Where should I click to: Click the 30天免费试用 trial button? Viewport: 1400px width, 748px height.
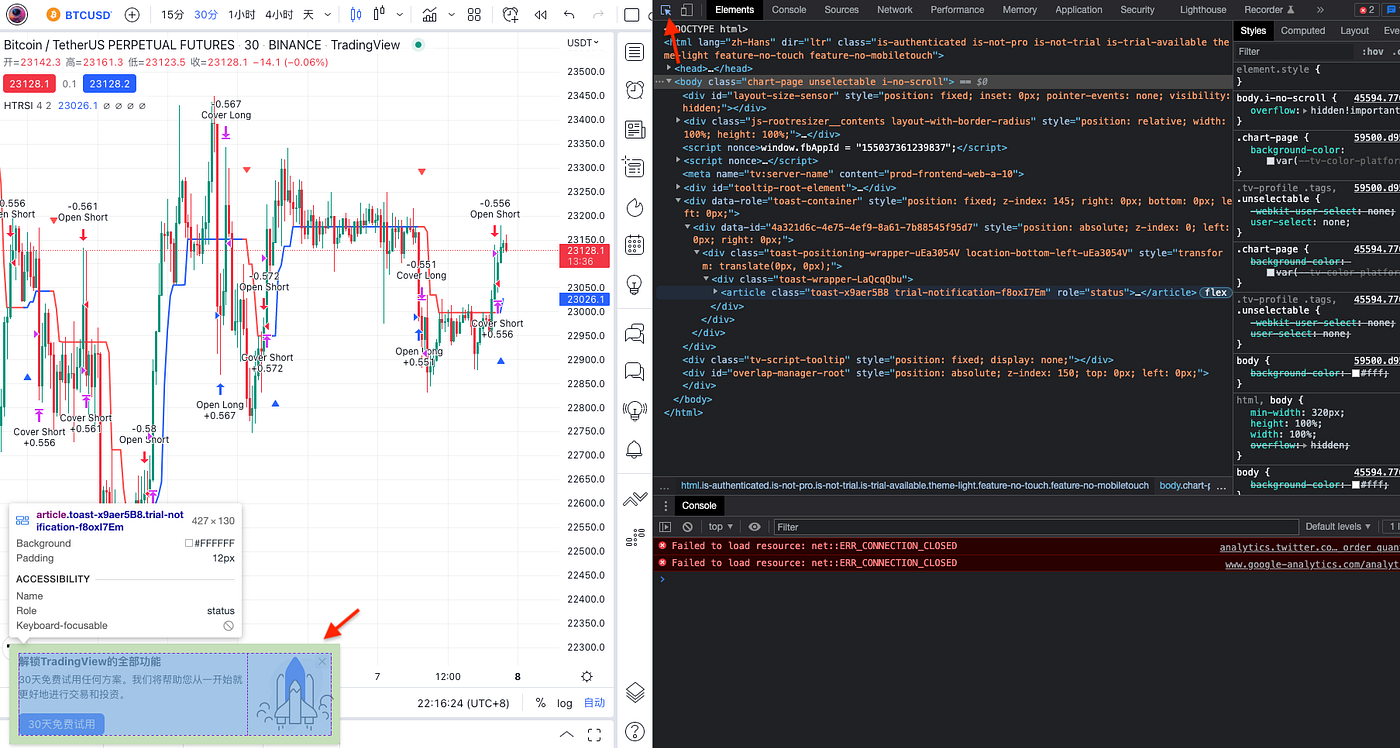[60, 723]
